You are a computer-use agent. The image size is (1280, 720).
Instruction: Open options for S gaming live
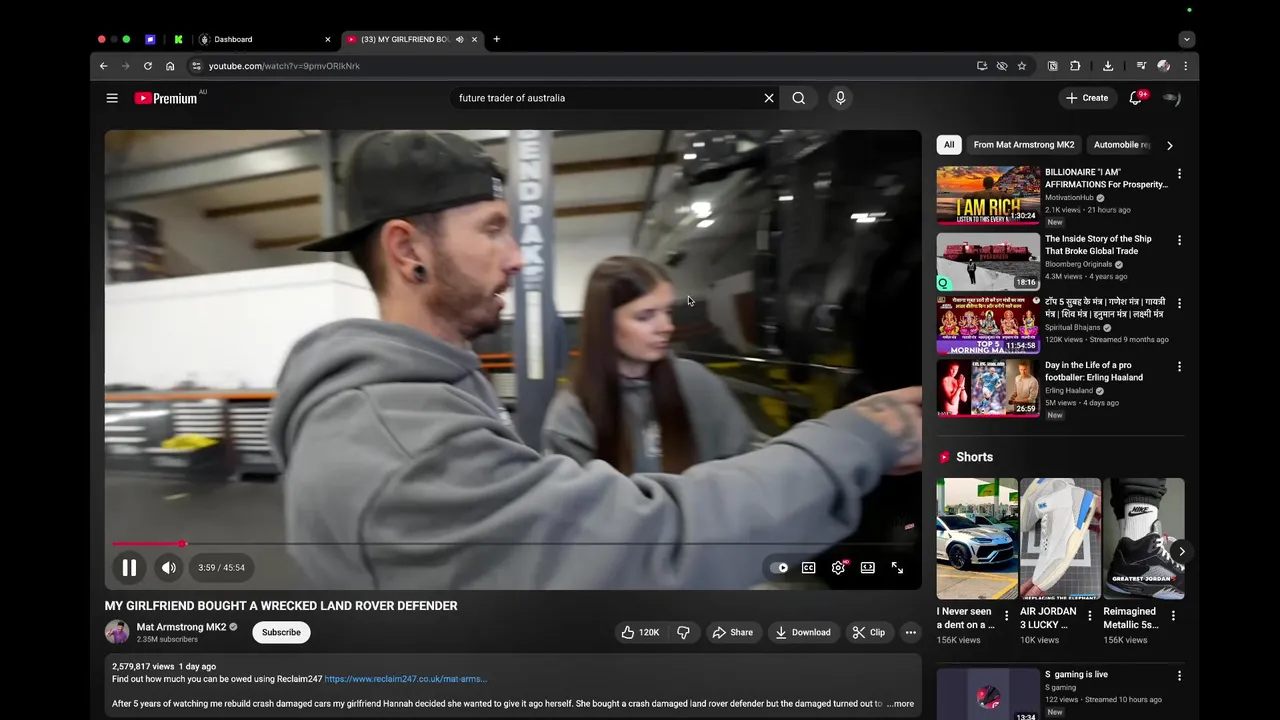(1179, 676)
